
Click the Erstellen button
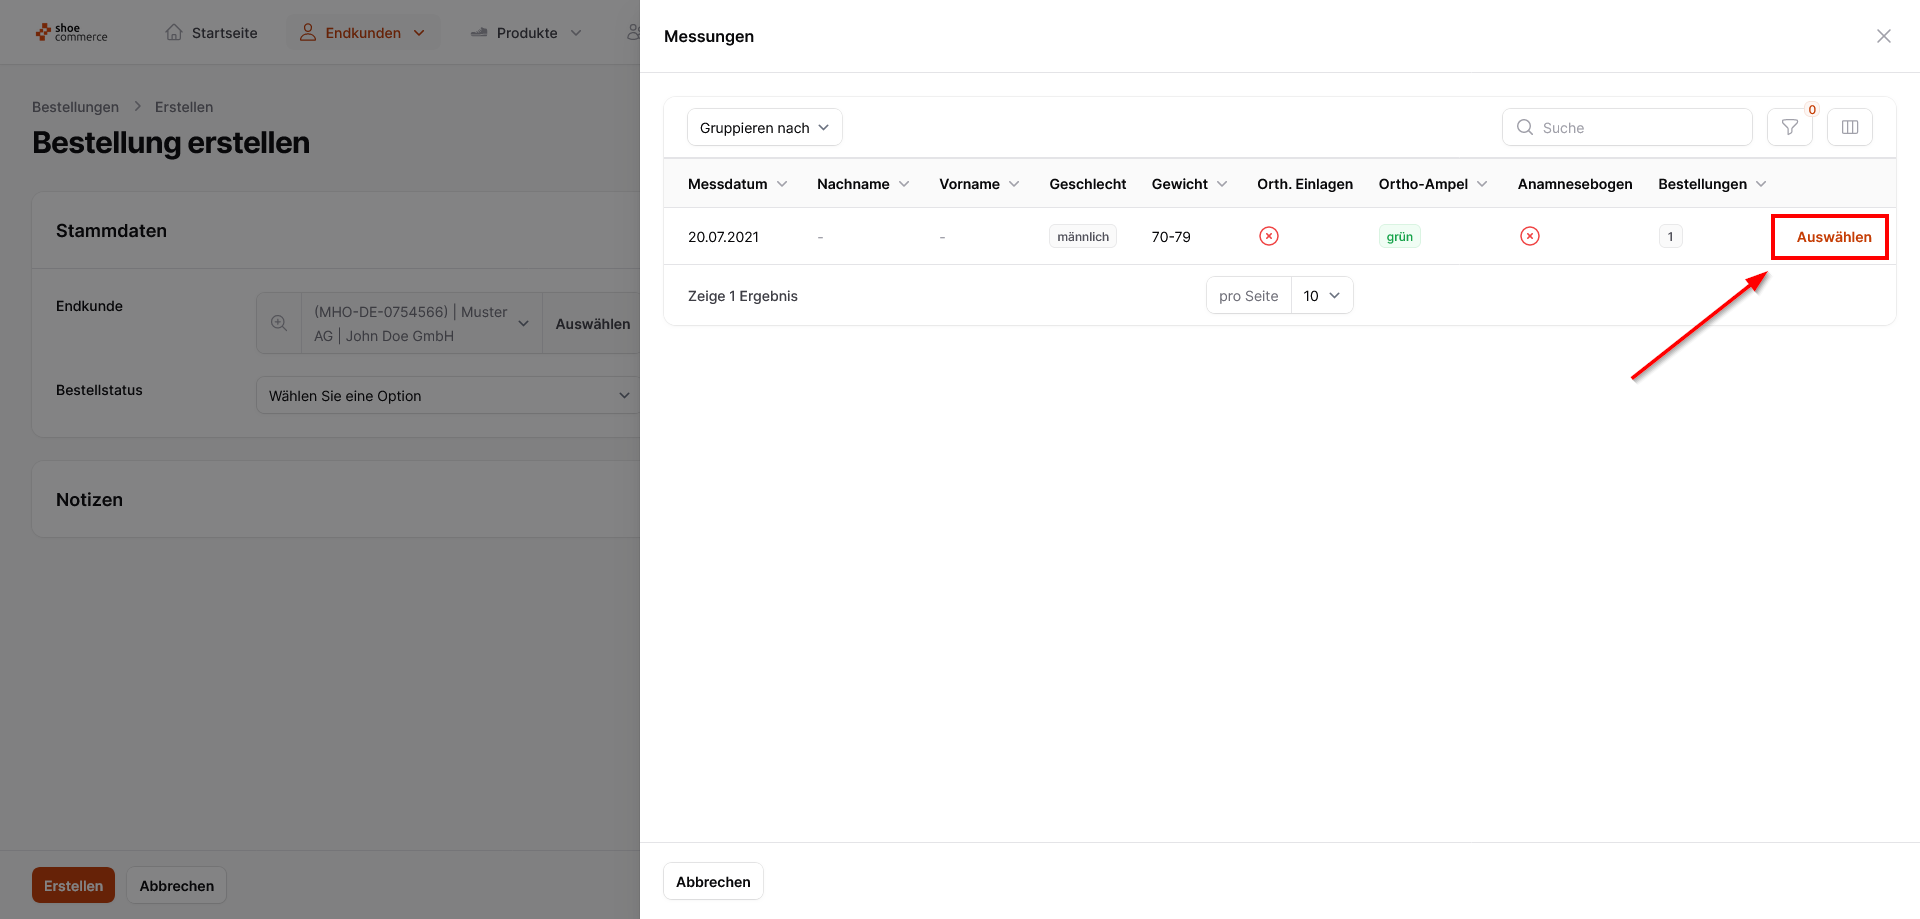[x=73, y=885]
